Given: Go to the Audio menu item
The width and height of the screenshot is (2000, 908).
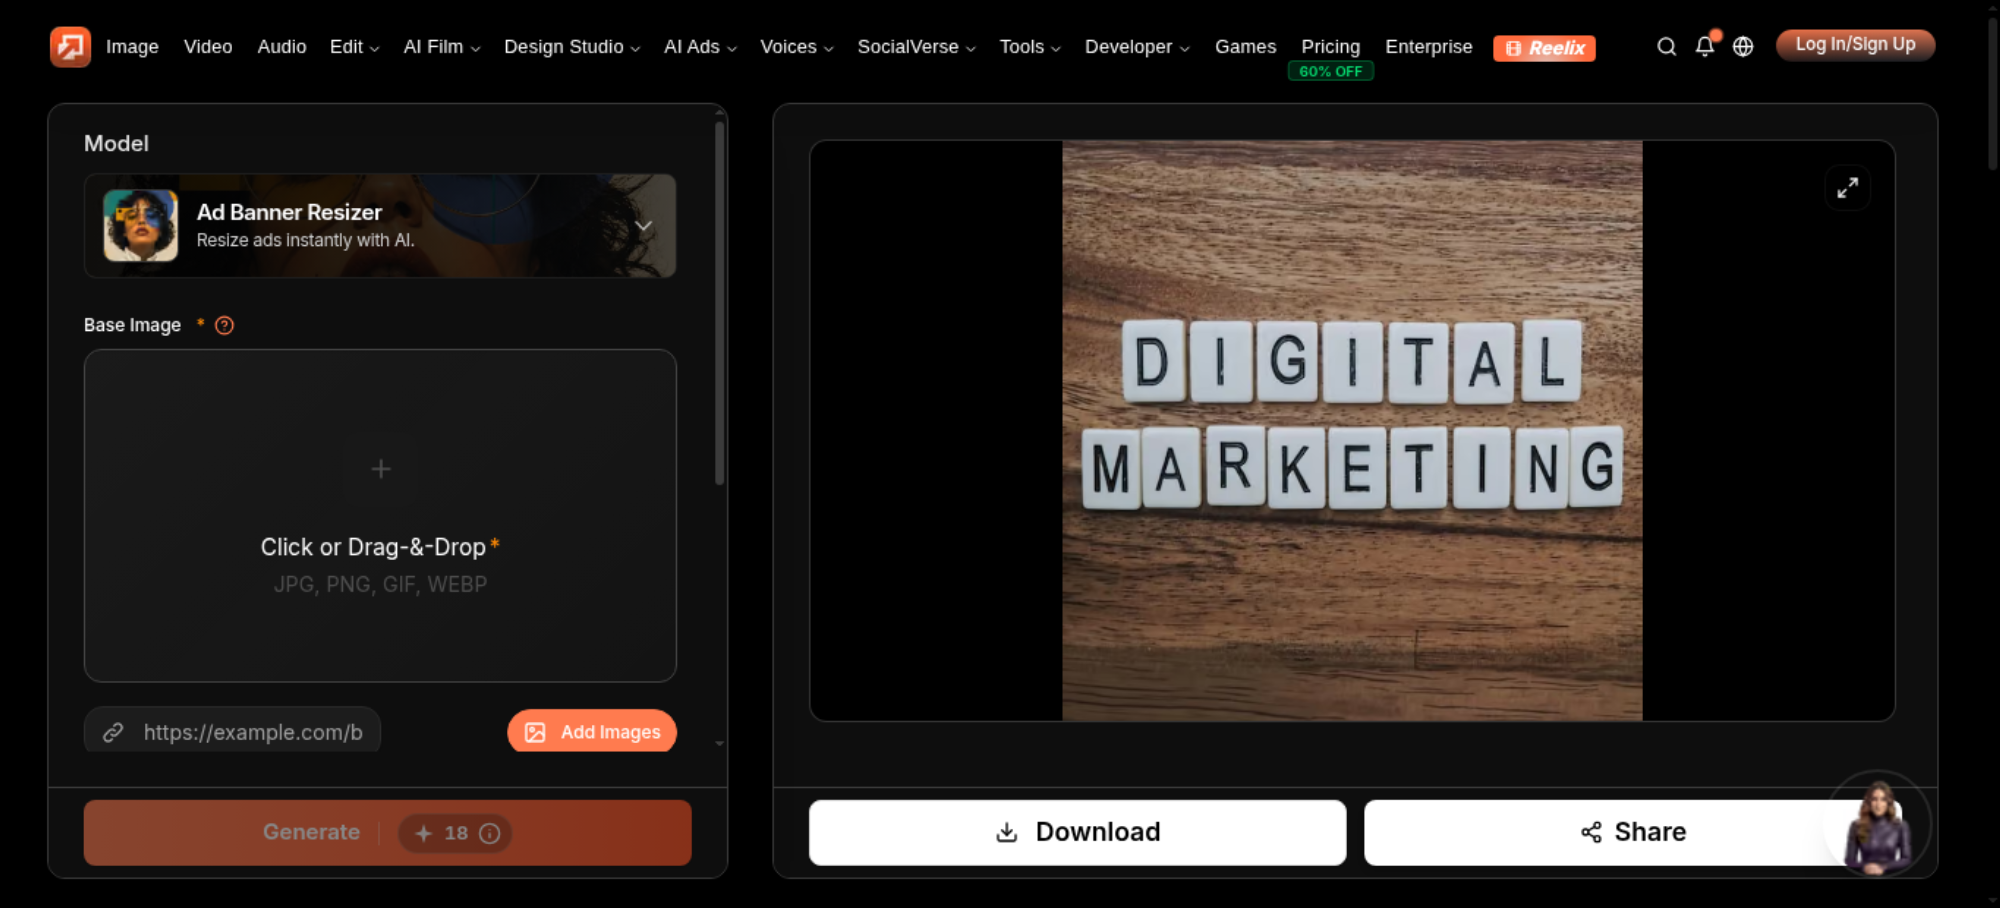Looking at the screenshot, I should 282,47.
